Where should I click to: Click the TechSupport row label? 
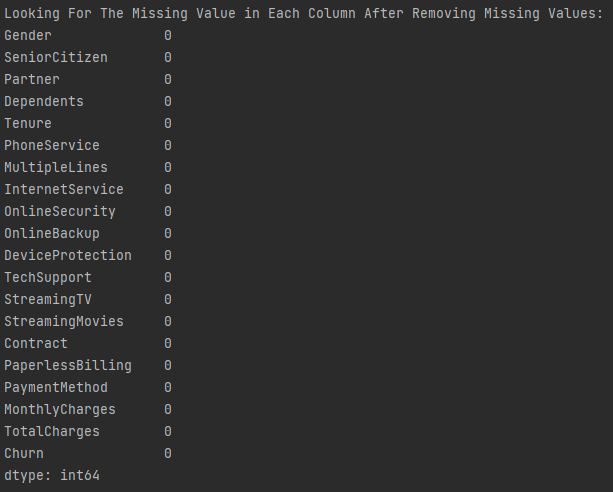pyautogui.click(x=48, y=278)
